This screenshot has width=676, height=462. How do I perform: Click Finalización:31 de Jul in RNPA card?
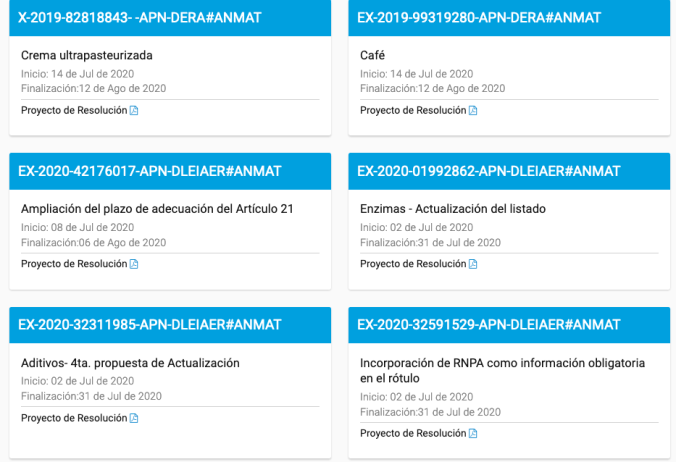click(x=430, y=412)
